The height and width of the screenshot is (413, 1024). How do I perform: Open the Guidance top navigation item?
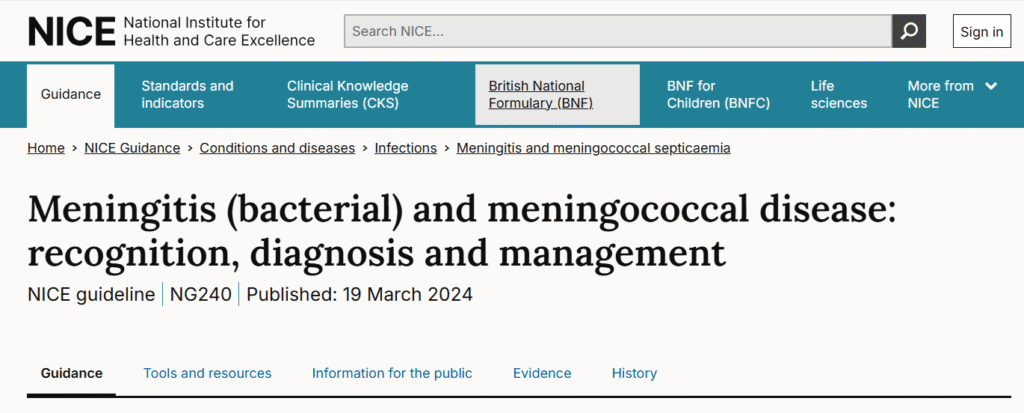pos(71,94)
